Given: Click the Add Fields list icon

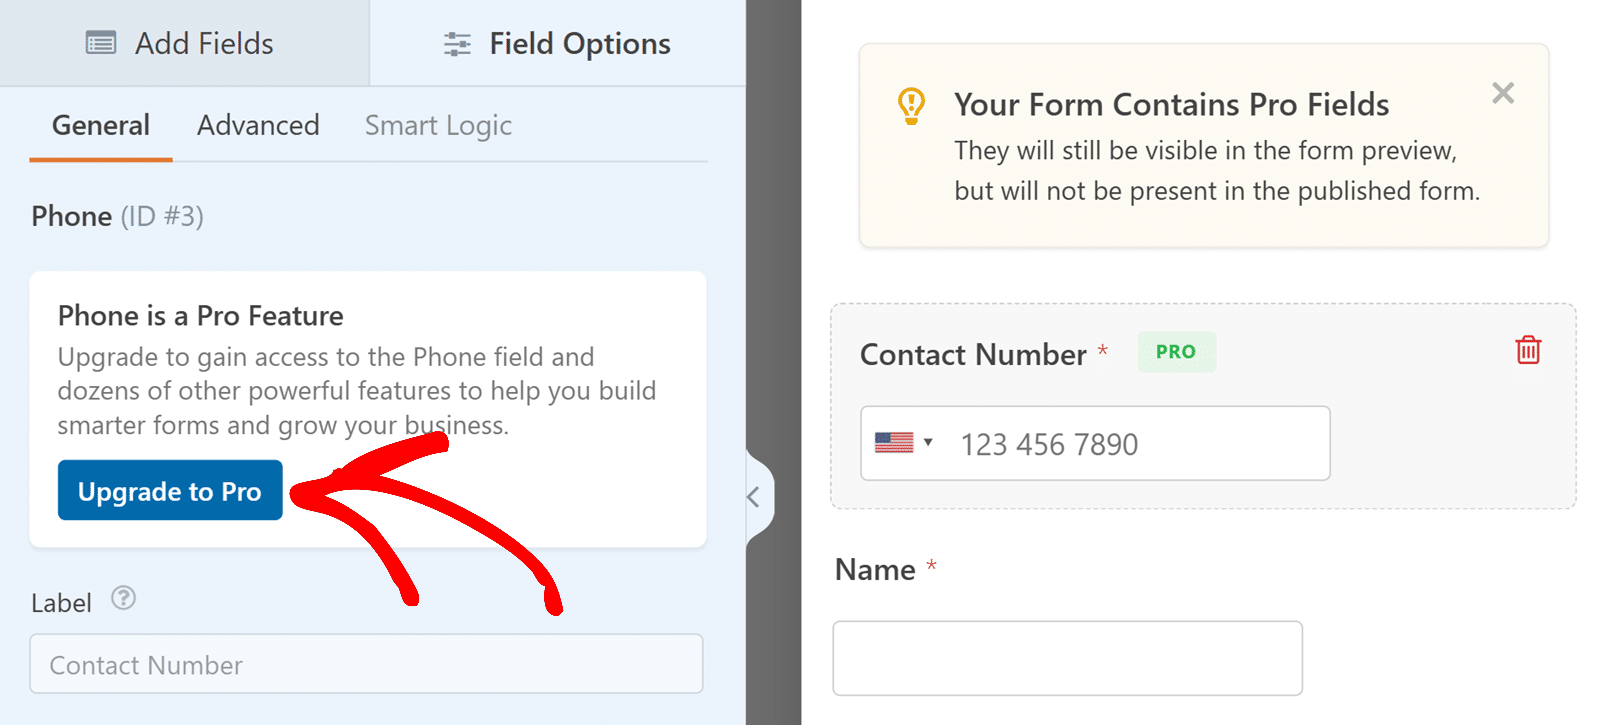Looking at the screenshot, I should coord(101,43).
